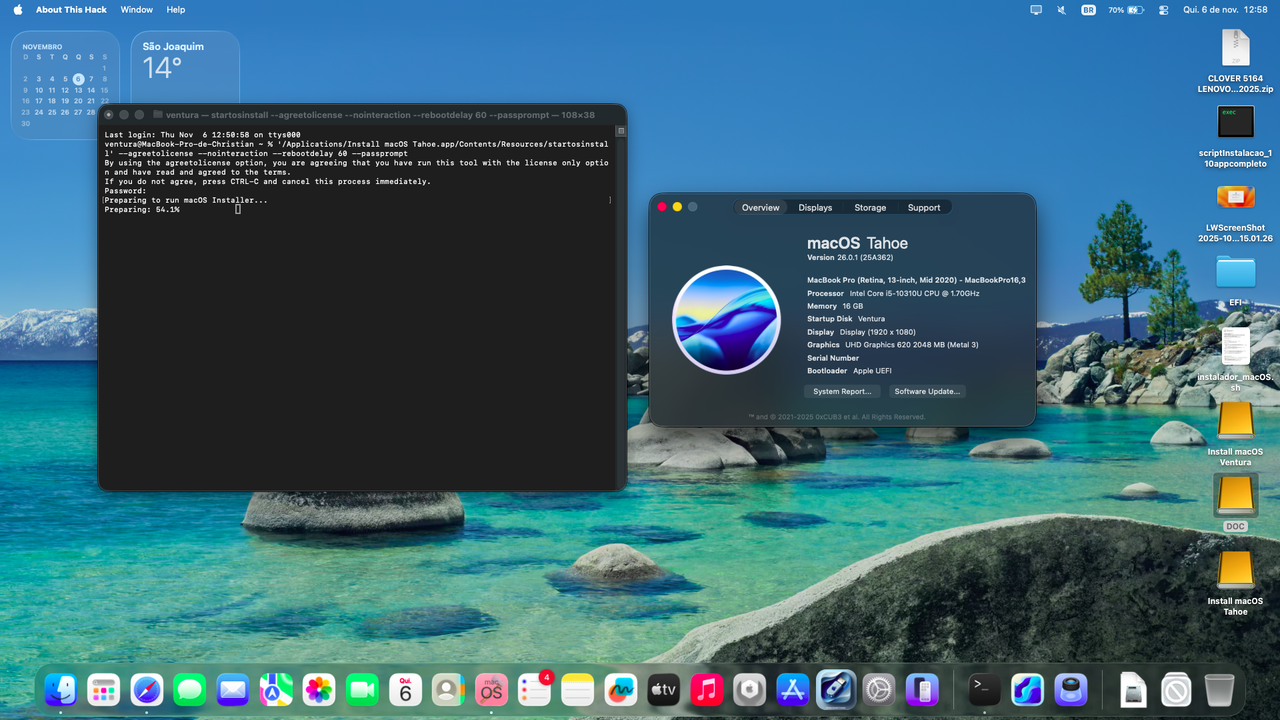Click battery 70% status icon
Image resolution: width=1280 pixels, height=720 pixels.
pos(1126,9)
